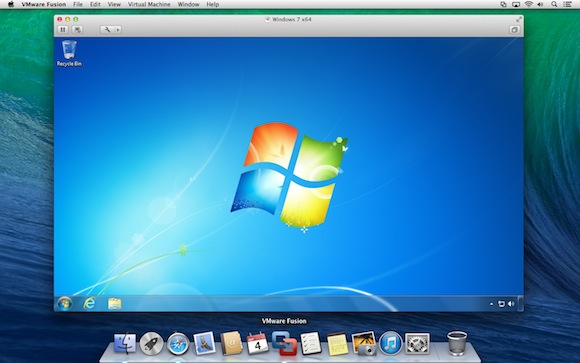
Task: Open Launchpad rocket icon in the Dock
Action: coord(151,343)
